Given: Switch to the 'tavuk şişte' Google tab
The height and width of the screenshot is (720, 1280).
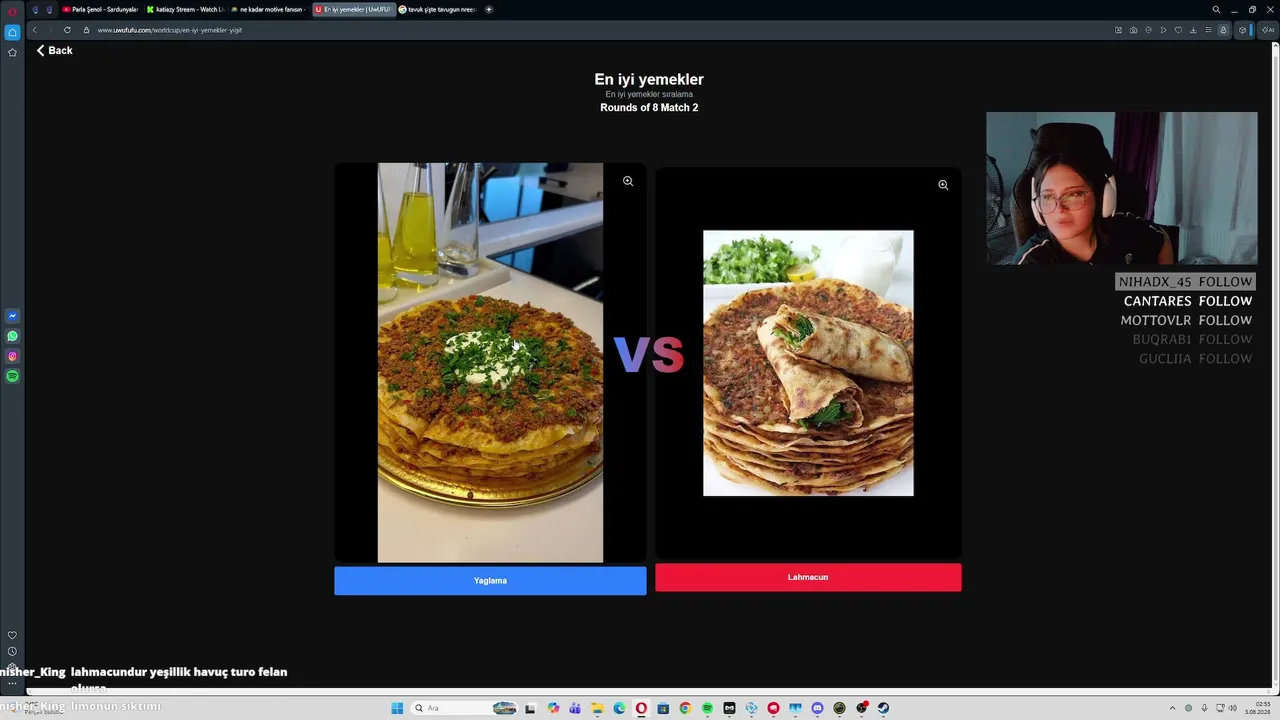Looking at the screenshot, I should [438, 9].
